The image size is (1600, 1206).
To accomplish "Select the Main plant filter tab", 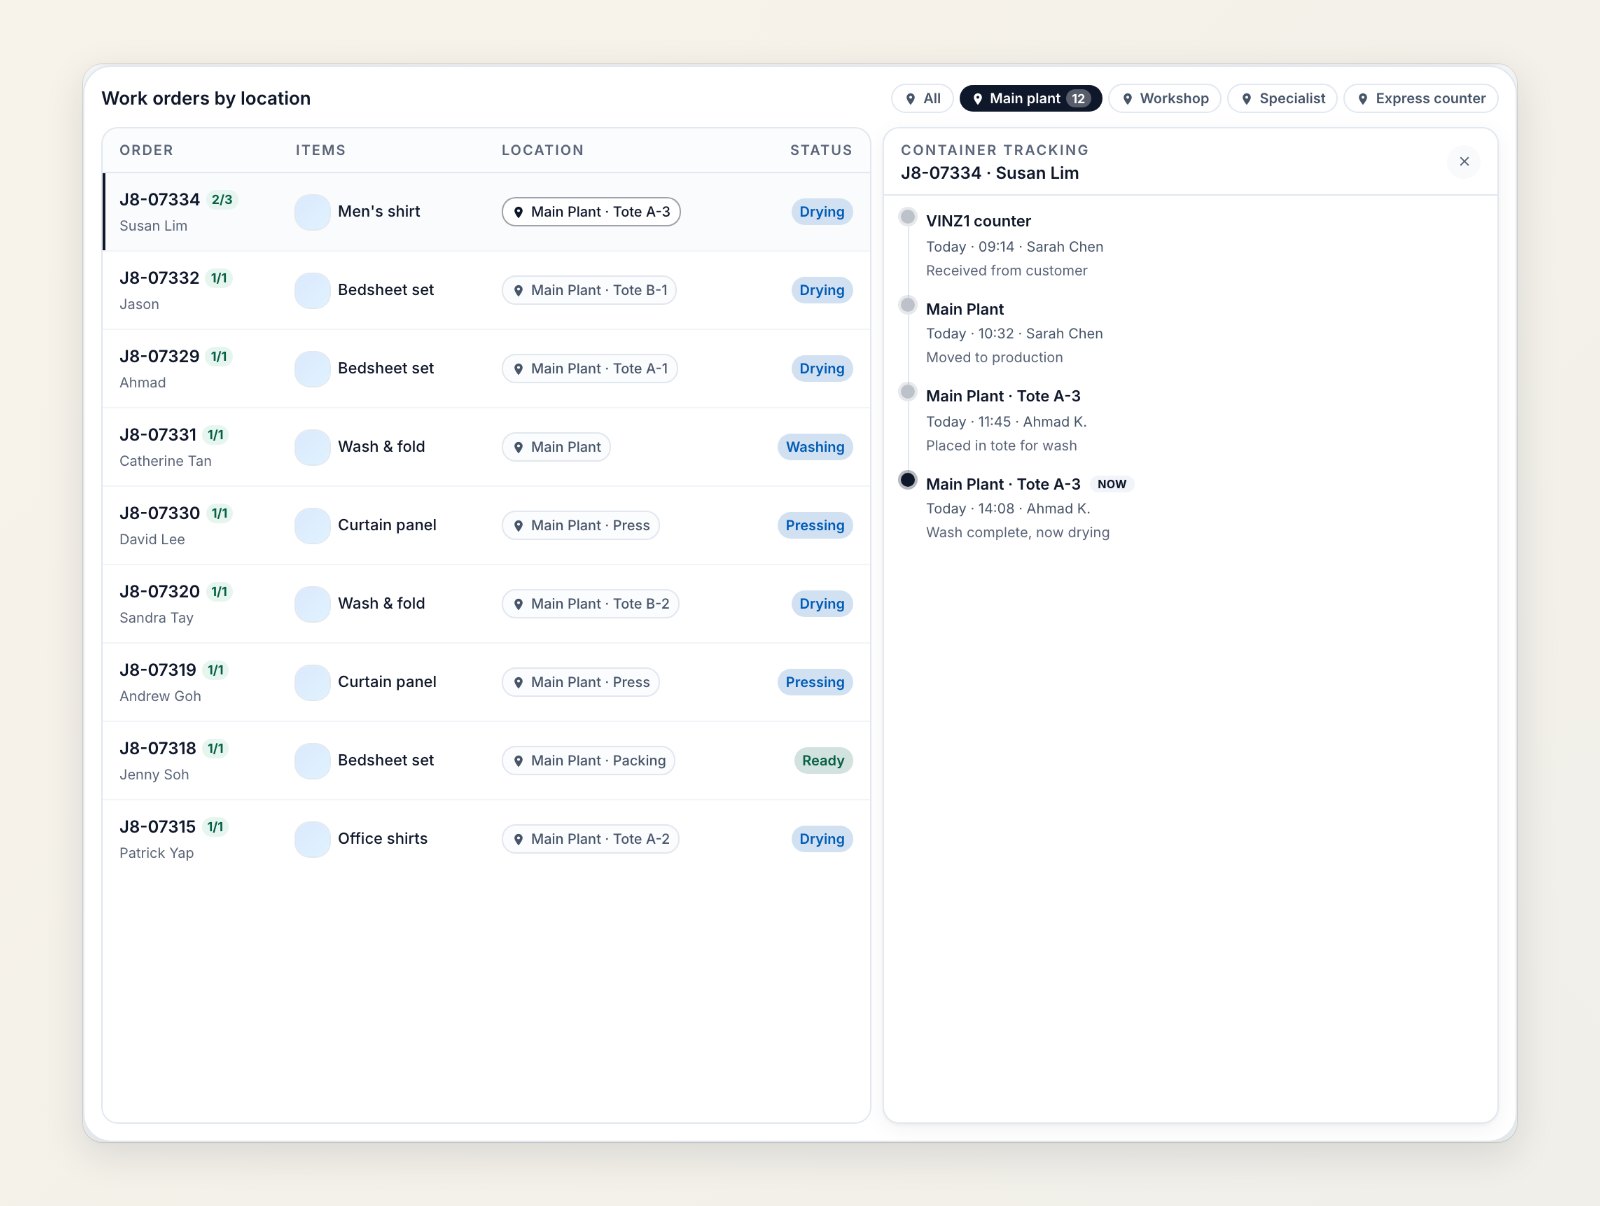I will tap(1030, 98).
